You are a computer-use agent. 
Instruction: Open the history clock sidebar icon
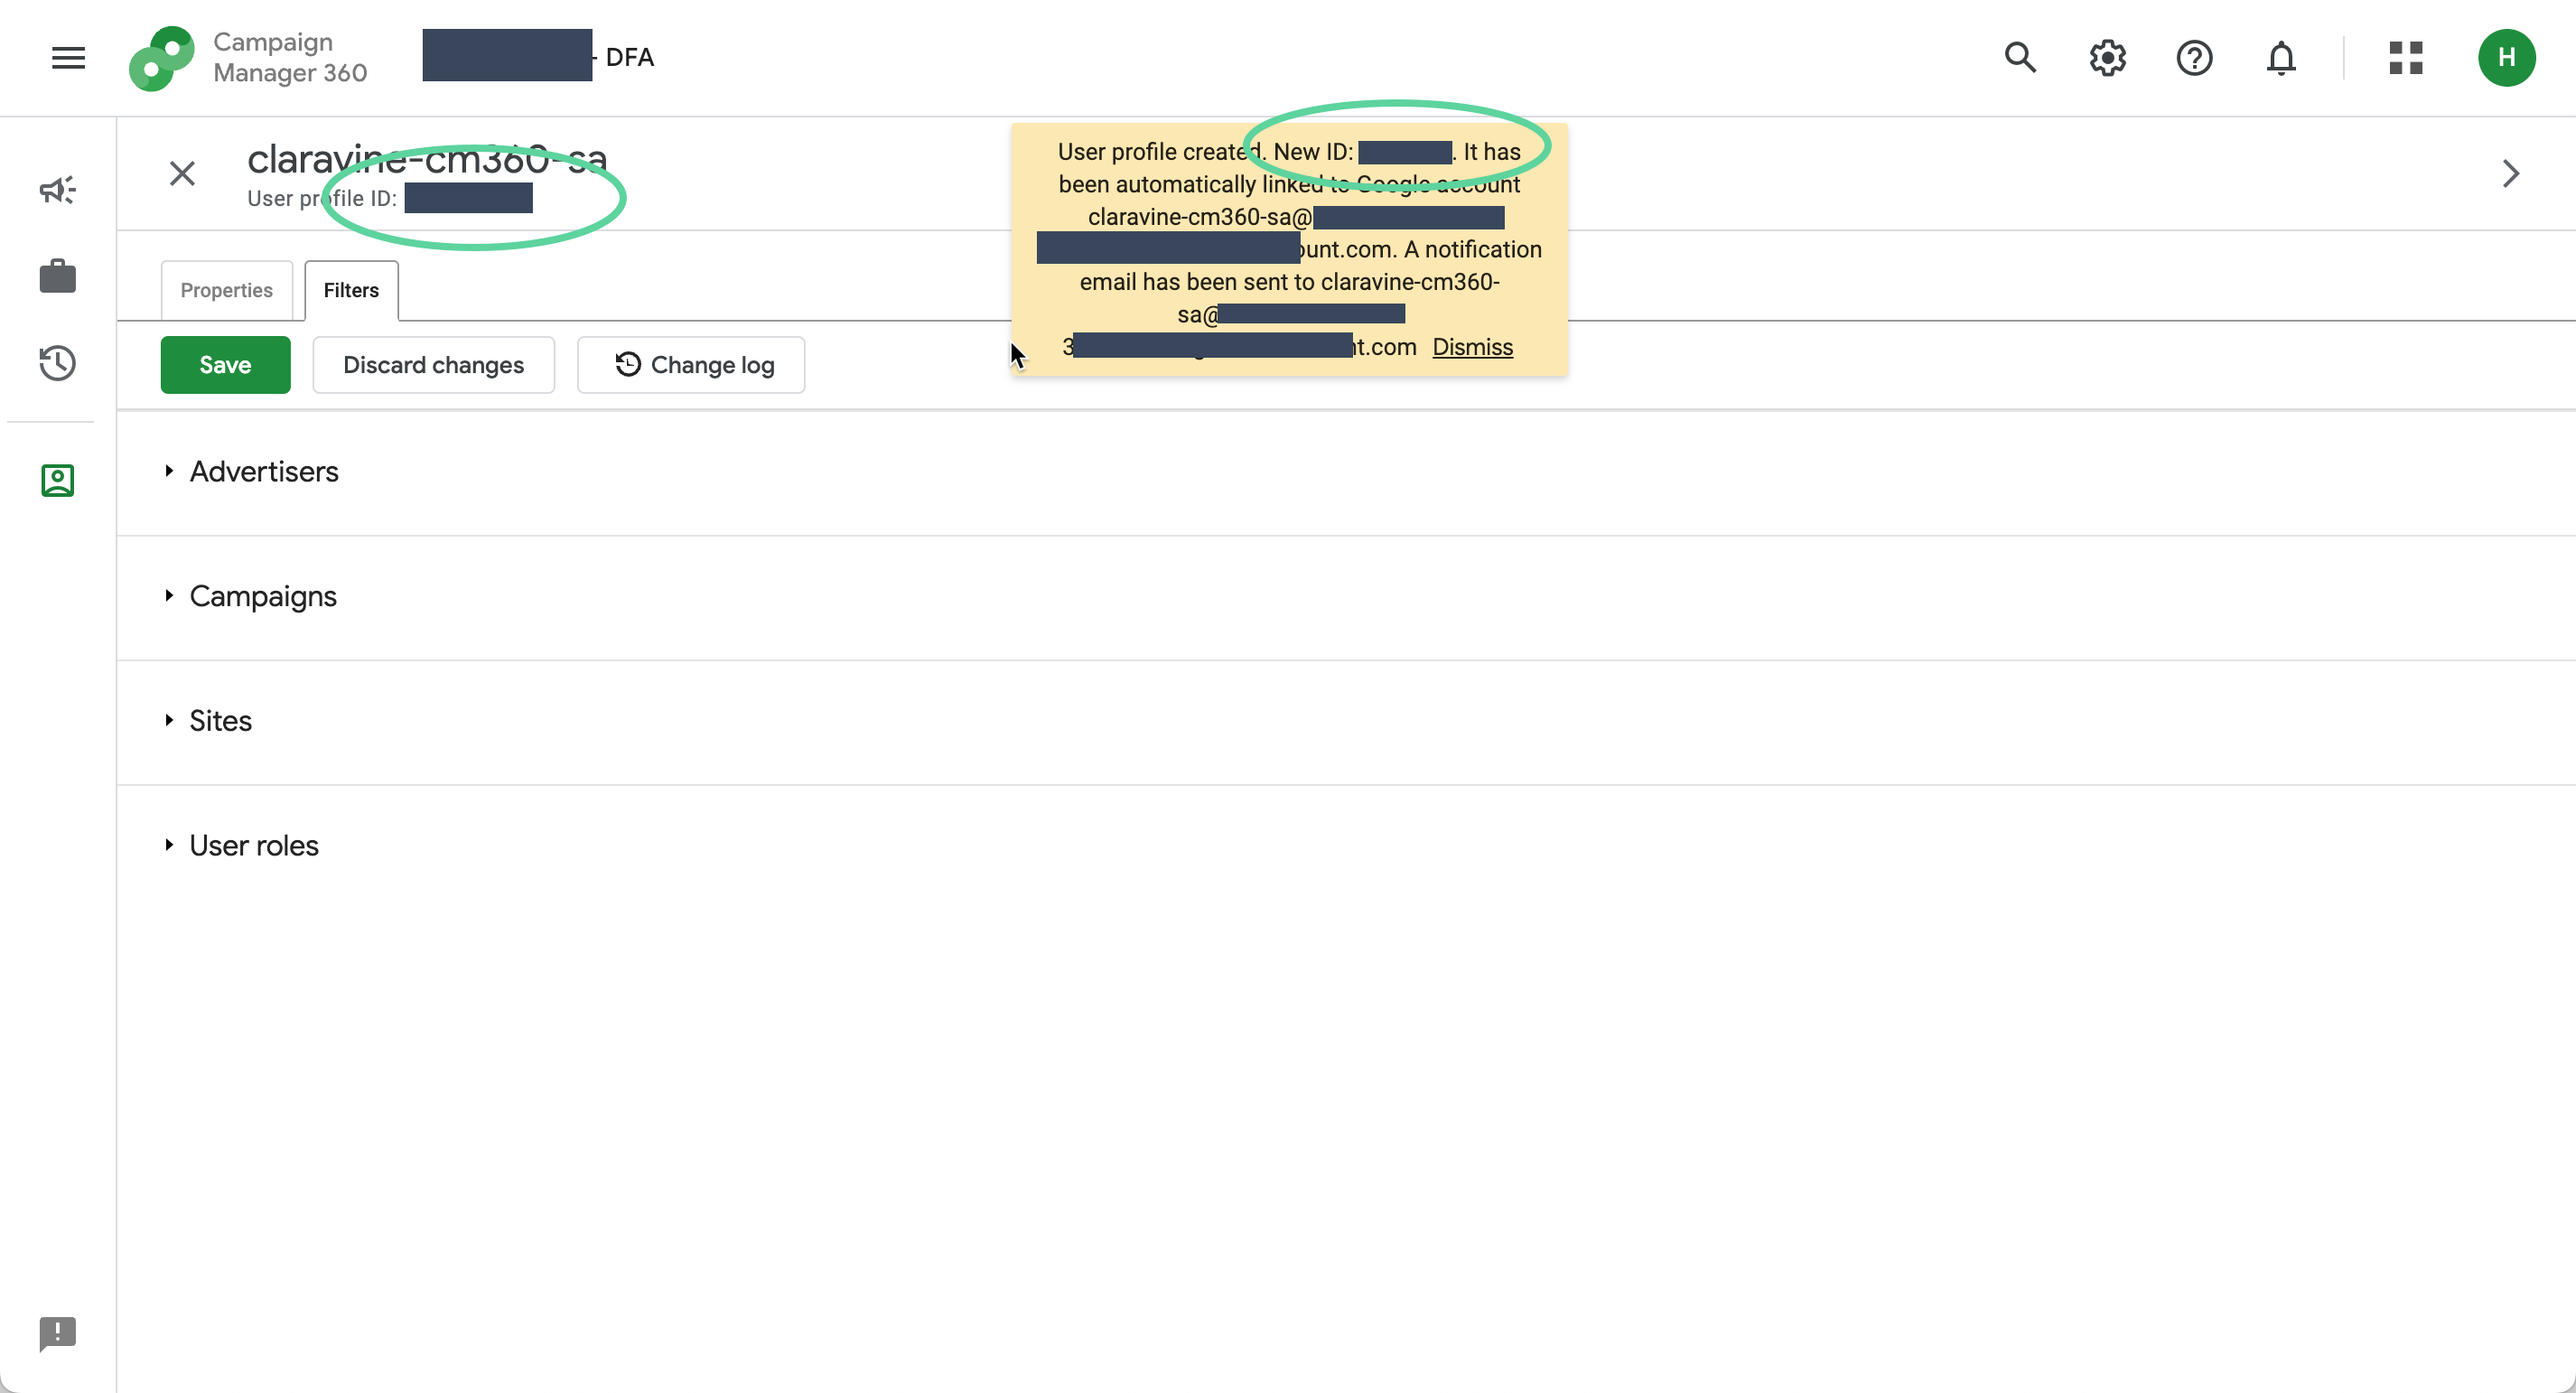tap(58, 363)
